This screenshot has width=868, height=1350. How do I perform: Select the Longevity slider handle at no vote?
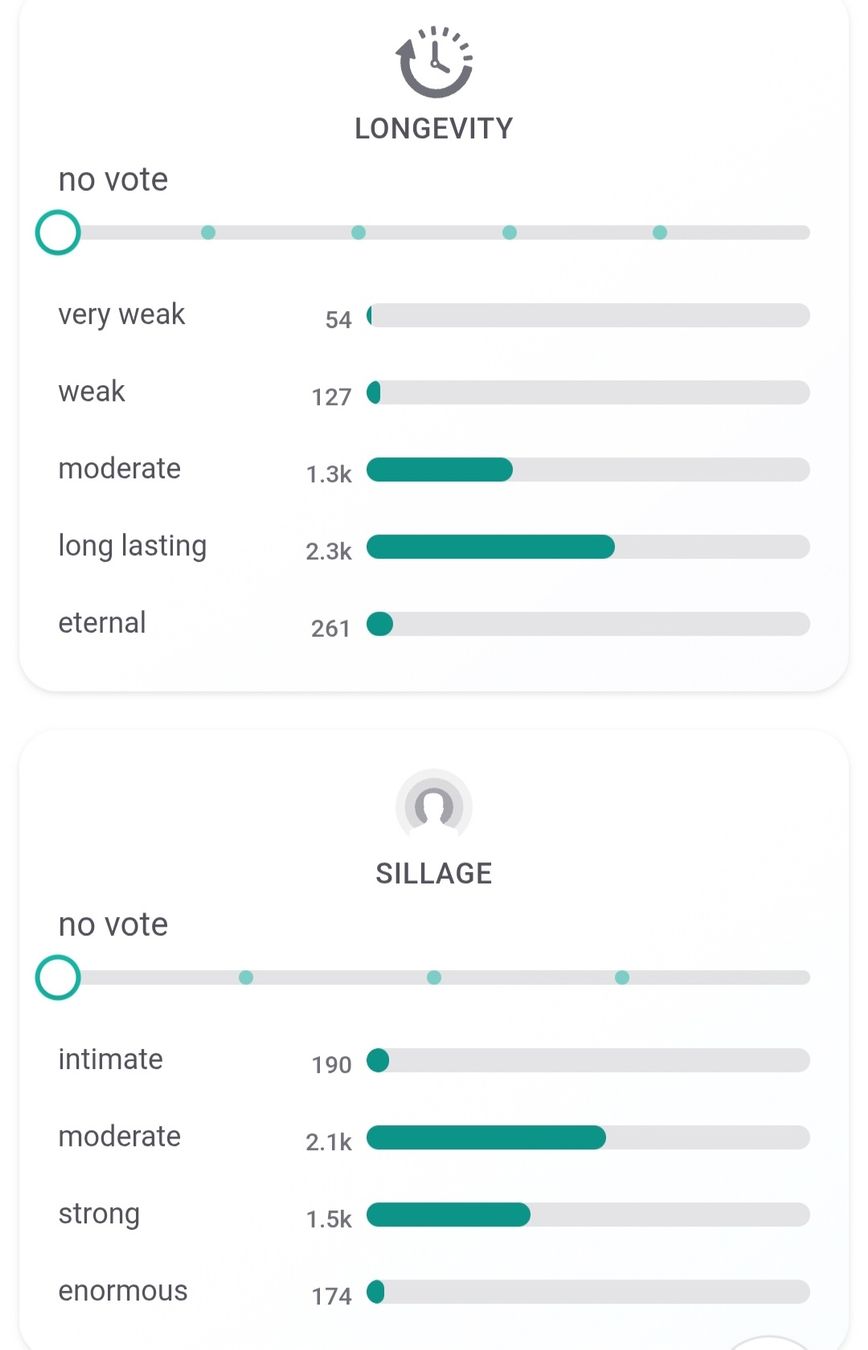tap(58, 232)
